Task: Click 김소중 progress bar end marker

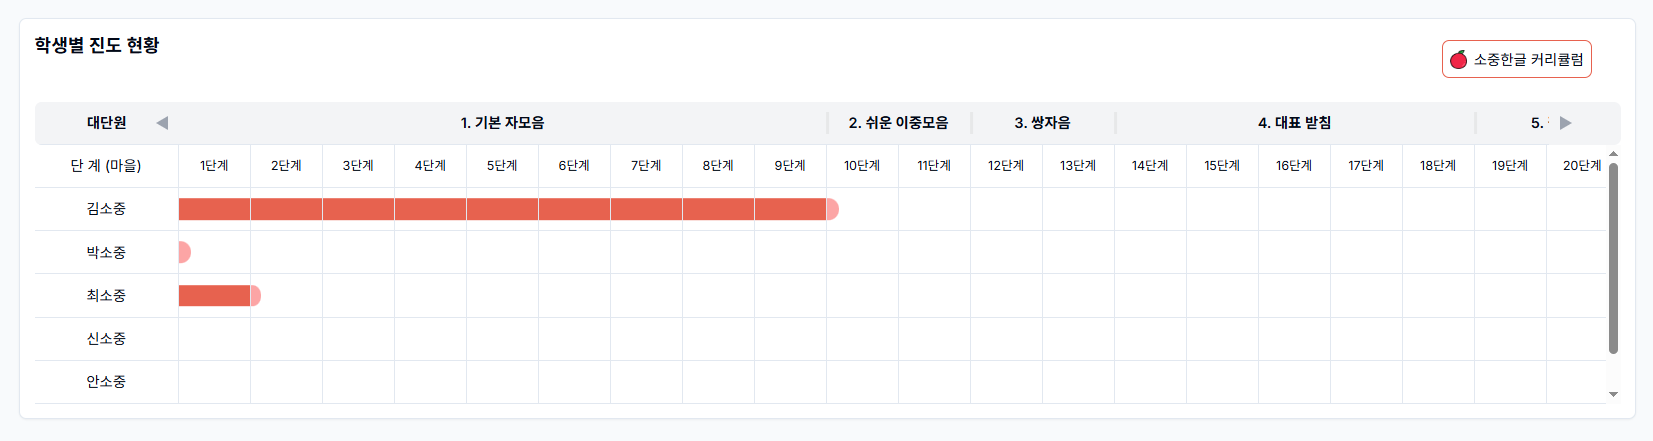Action: click(x=833, y=209)
